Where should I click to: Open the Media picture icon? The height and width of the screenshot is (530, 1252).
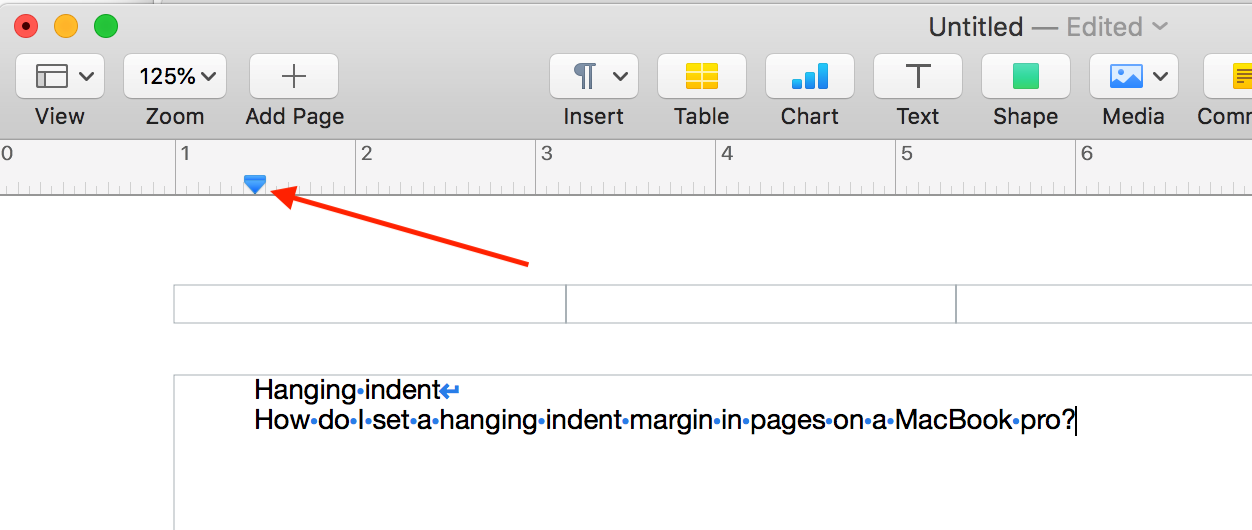(1126, 76)
